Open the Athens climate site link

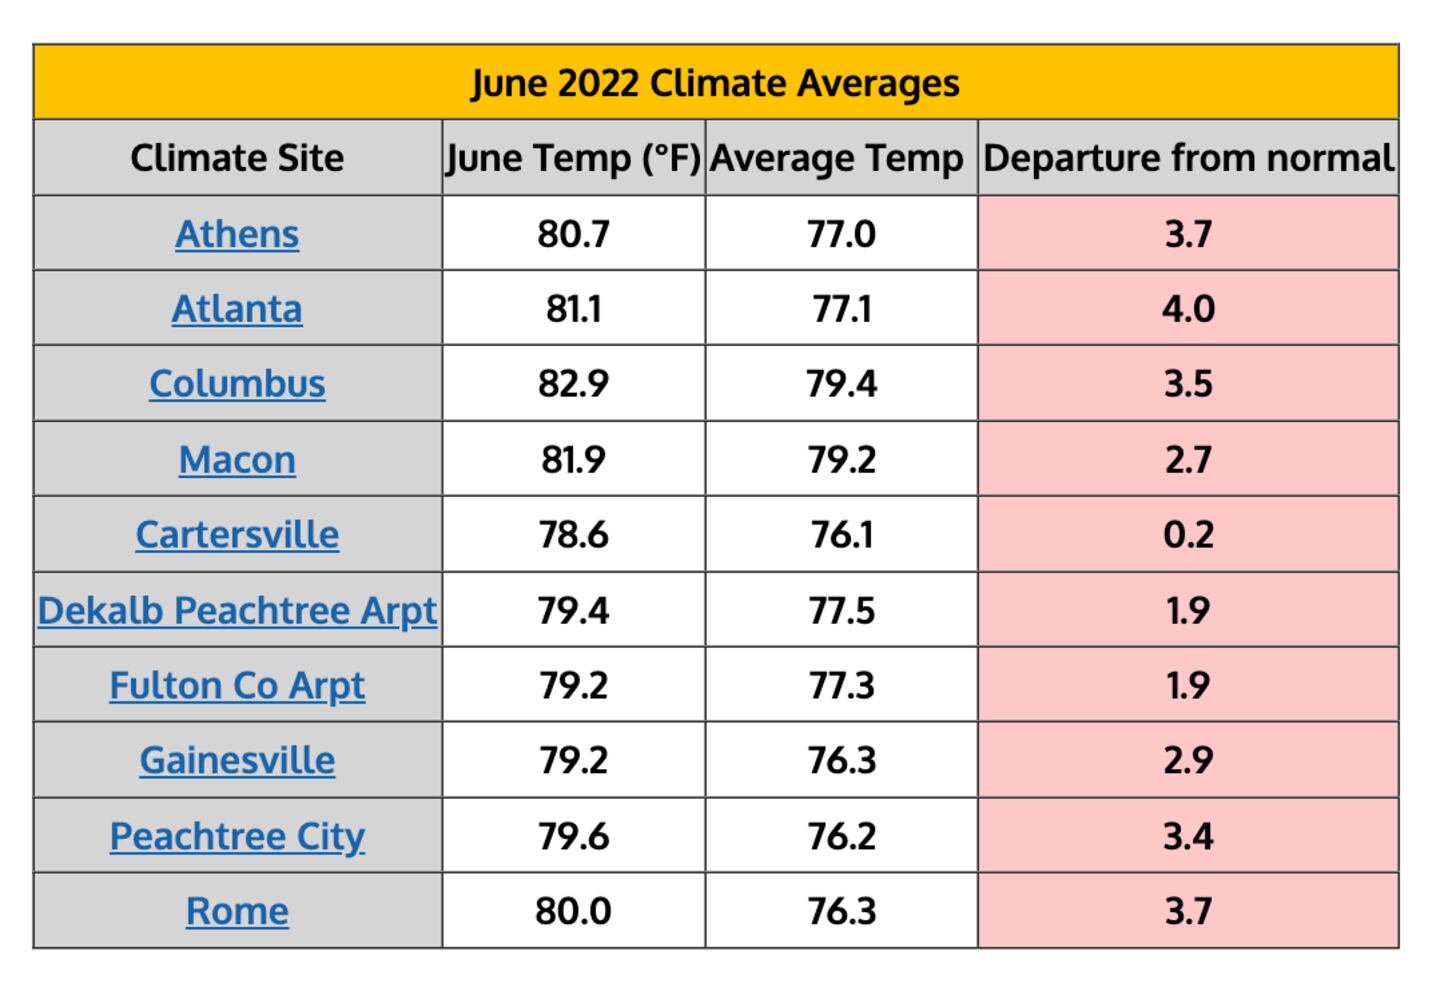pyautogui.click(x=237, y=234)
